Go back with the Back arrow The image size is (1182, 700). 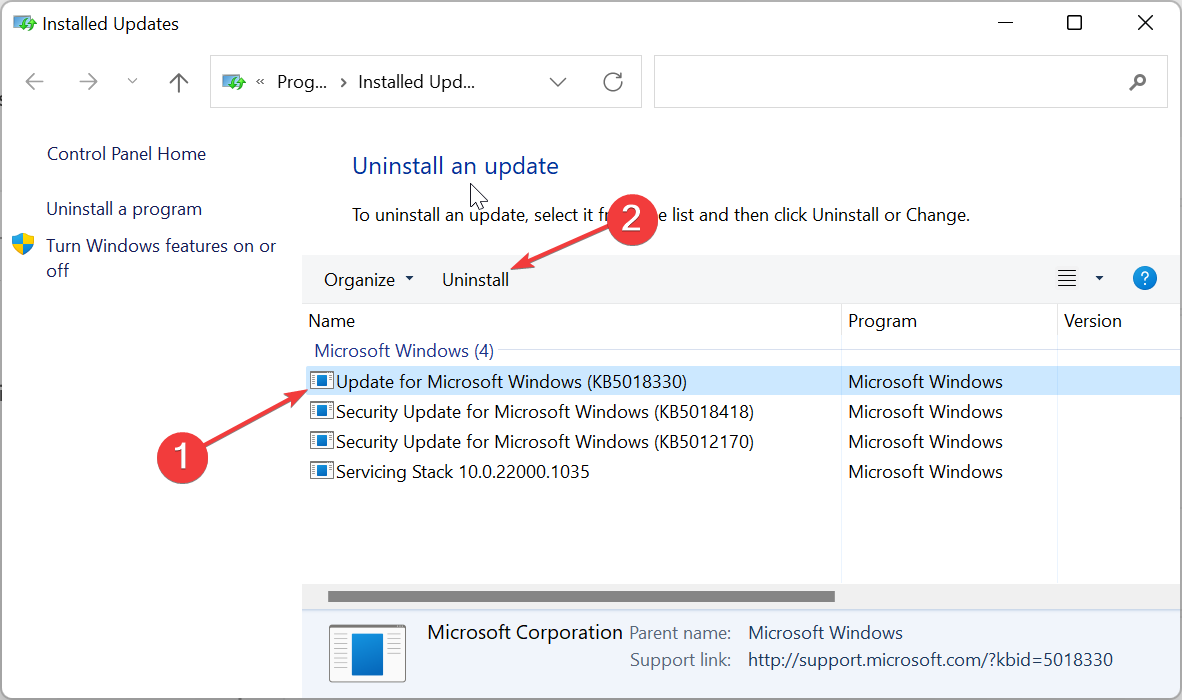click(x=35, y=81)
